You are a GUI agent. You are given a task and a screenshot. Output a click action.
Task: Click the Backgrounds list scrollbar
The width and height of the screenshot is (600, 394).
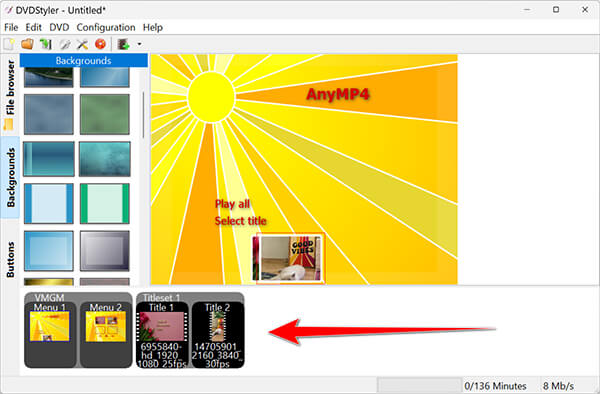[x=143, y=115]
